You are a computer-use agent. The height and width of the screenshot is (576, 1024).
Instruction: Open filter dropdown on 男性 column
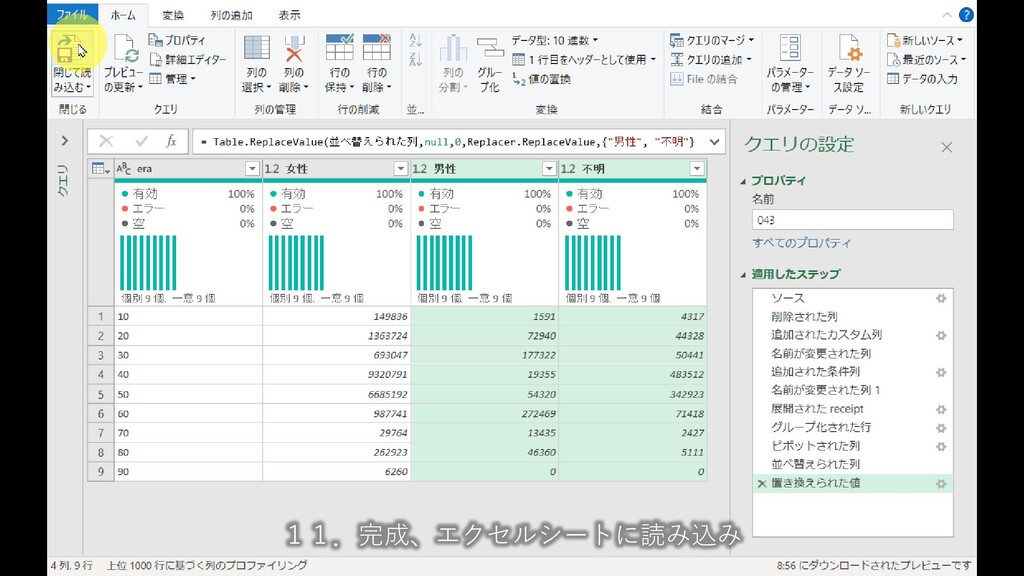point(549,169)
